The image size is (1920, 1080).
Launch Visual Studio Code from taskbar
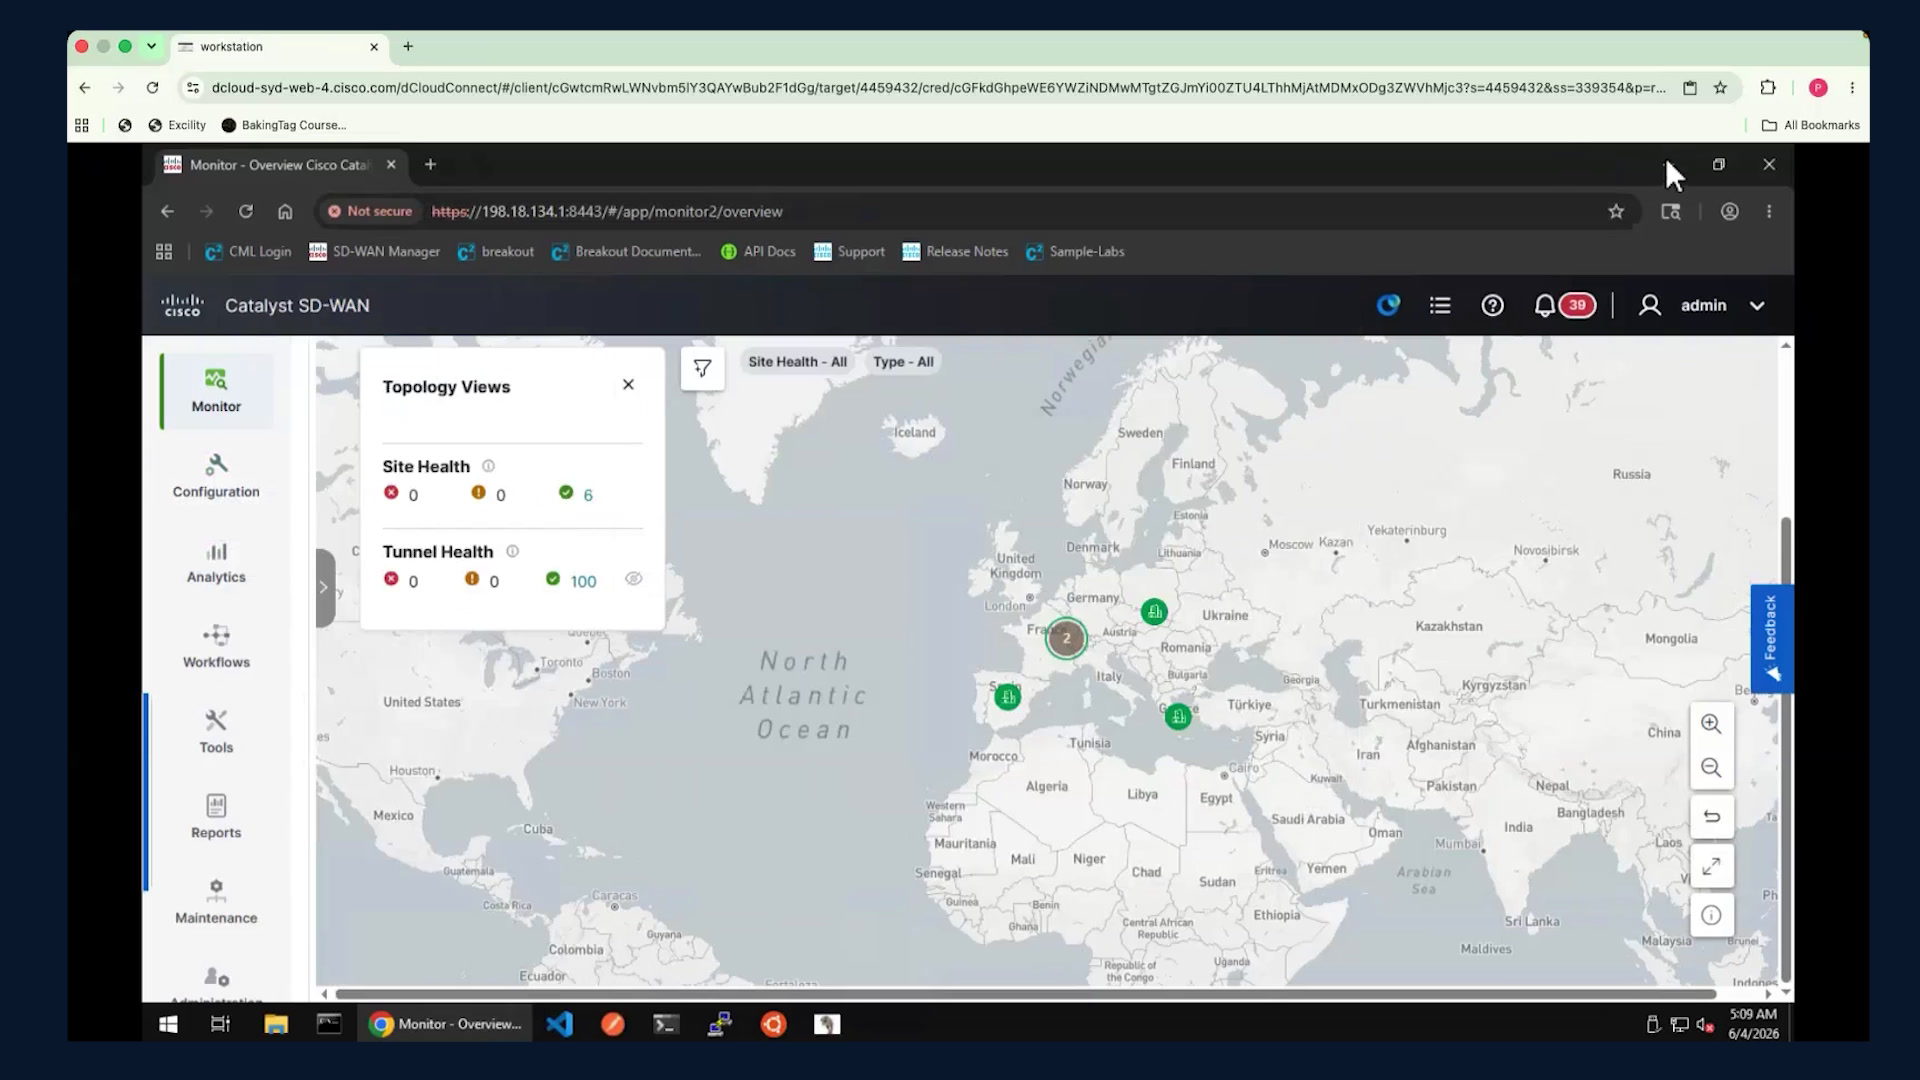(x=560, y=1024)
